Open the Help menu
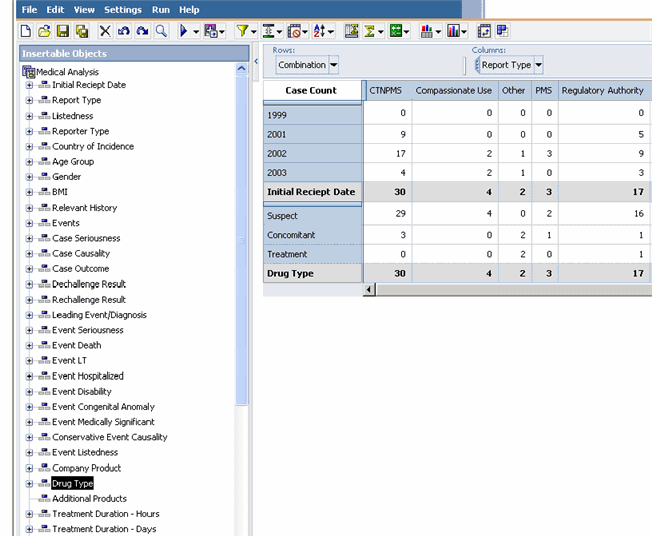Image resolution: width=652 pixels, height=536 pixels. [189, 10]
